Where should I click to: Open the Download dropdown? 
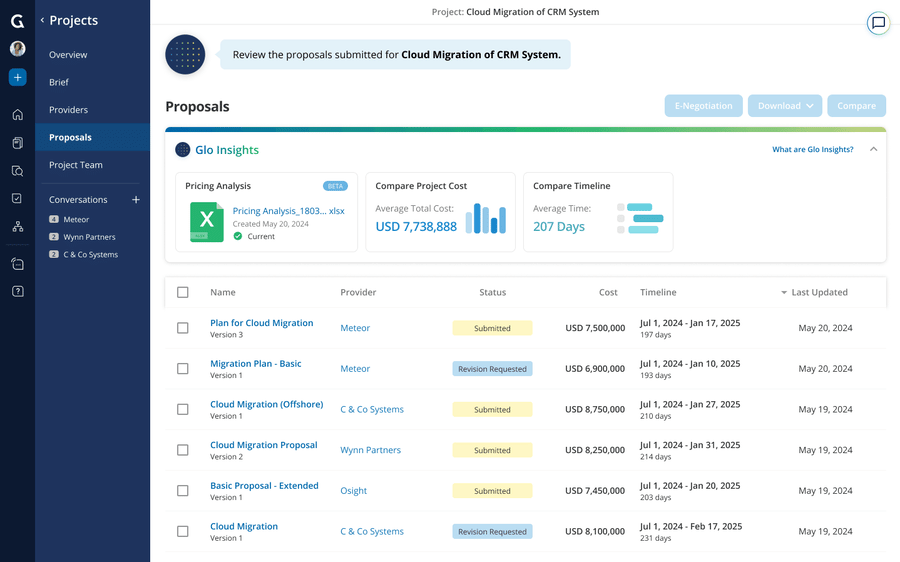[785, 106]
